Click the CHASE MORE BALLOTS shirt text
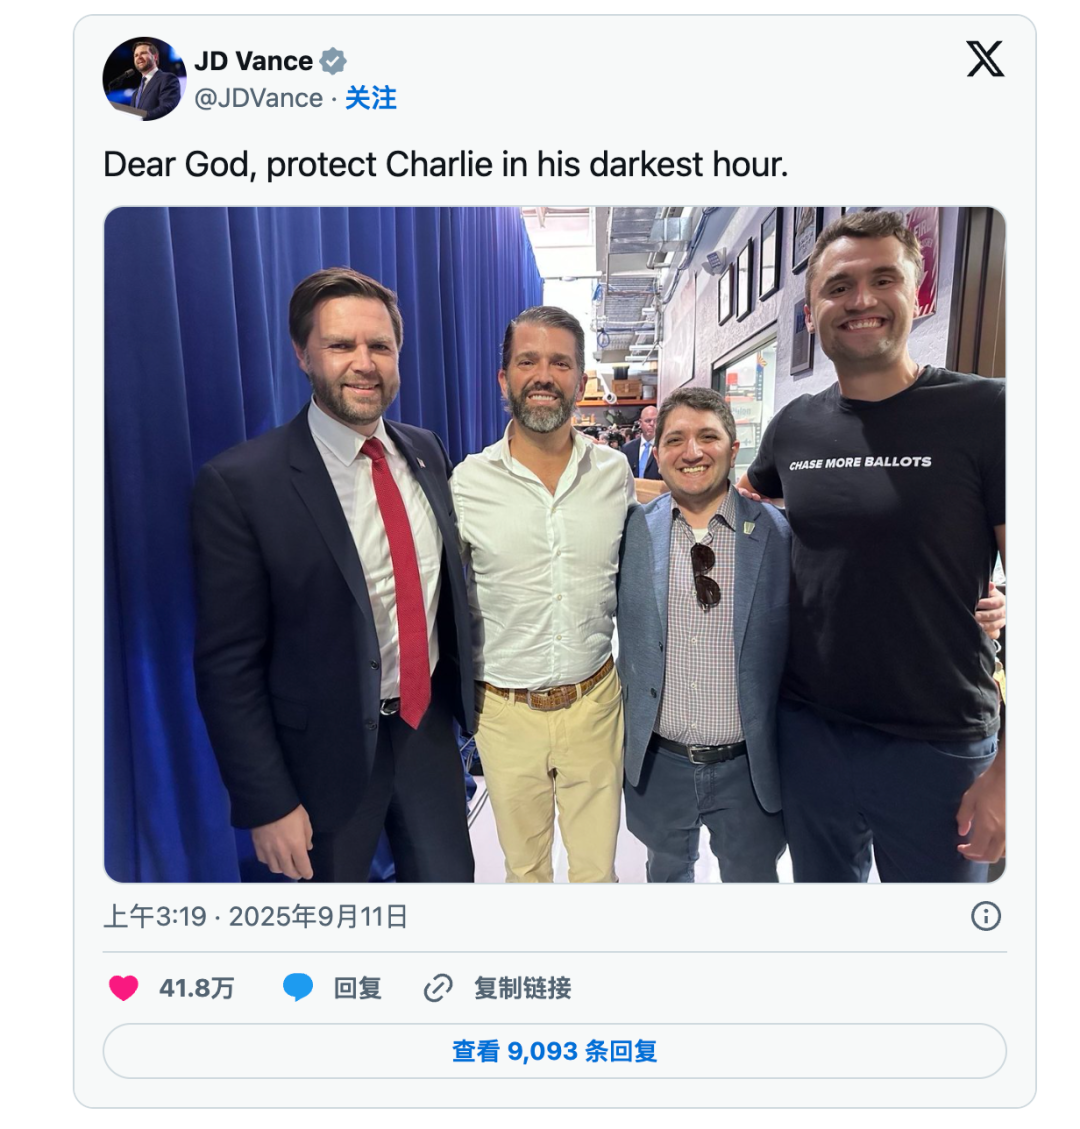 [859, 462]
